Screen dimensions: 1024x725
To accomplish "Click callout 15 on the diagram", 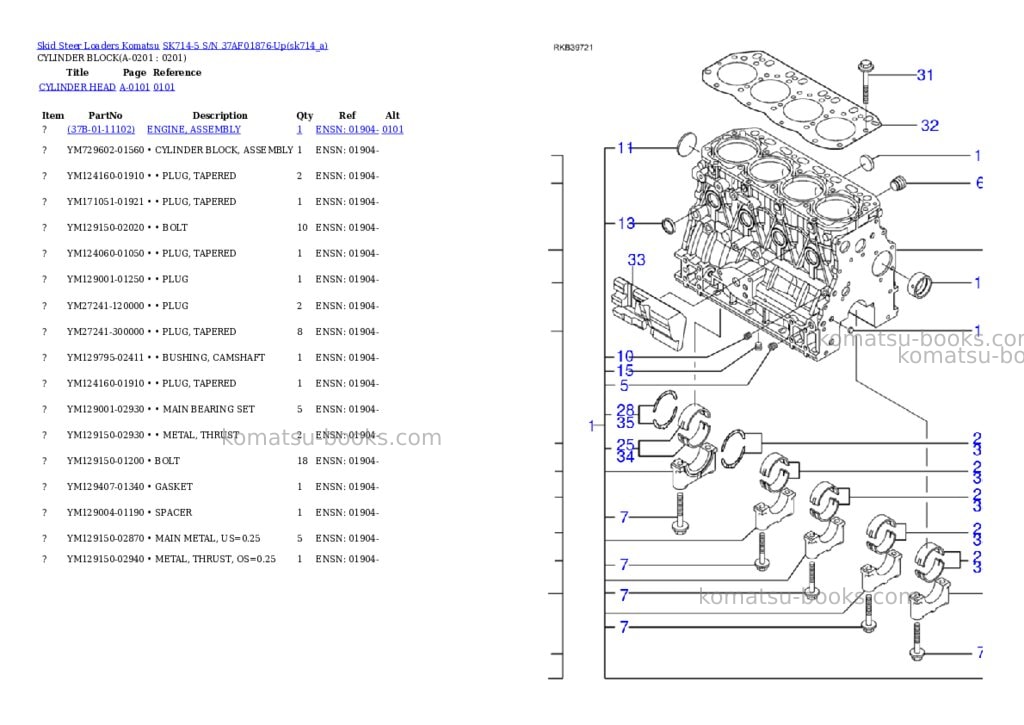I will tap(625, 370).
